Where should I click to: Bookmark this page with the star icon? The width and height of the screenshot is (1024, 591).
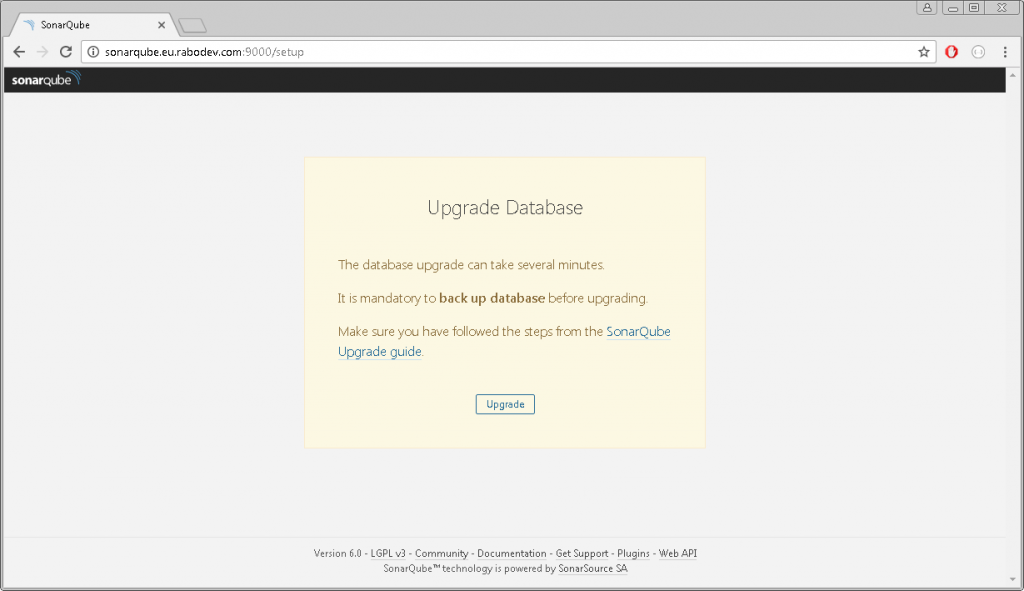(x=923, y=52)
